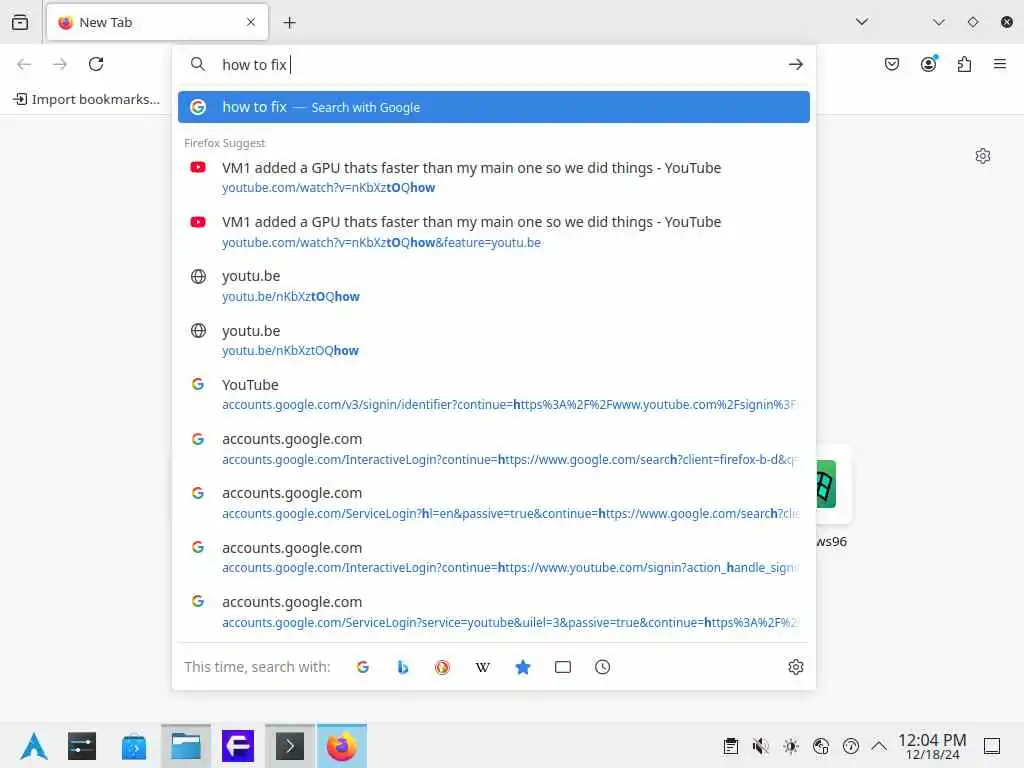Open first YouTube suggestion ending in tOQhow
Image resolution: width=1024 pixels, height=768 pixels.
(x=494, y=177)
